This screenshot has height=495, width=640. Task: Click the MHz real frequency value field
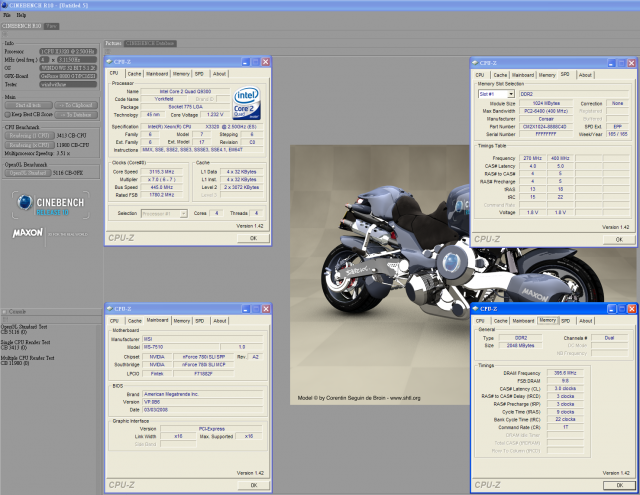pos(77,60)
